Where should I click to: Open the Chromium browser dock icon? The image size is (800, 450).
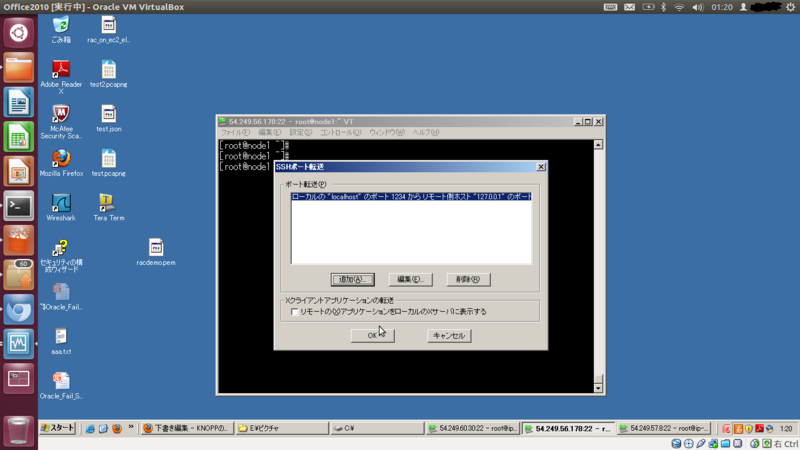[x=18, y=310]
